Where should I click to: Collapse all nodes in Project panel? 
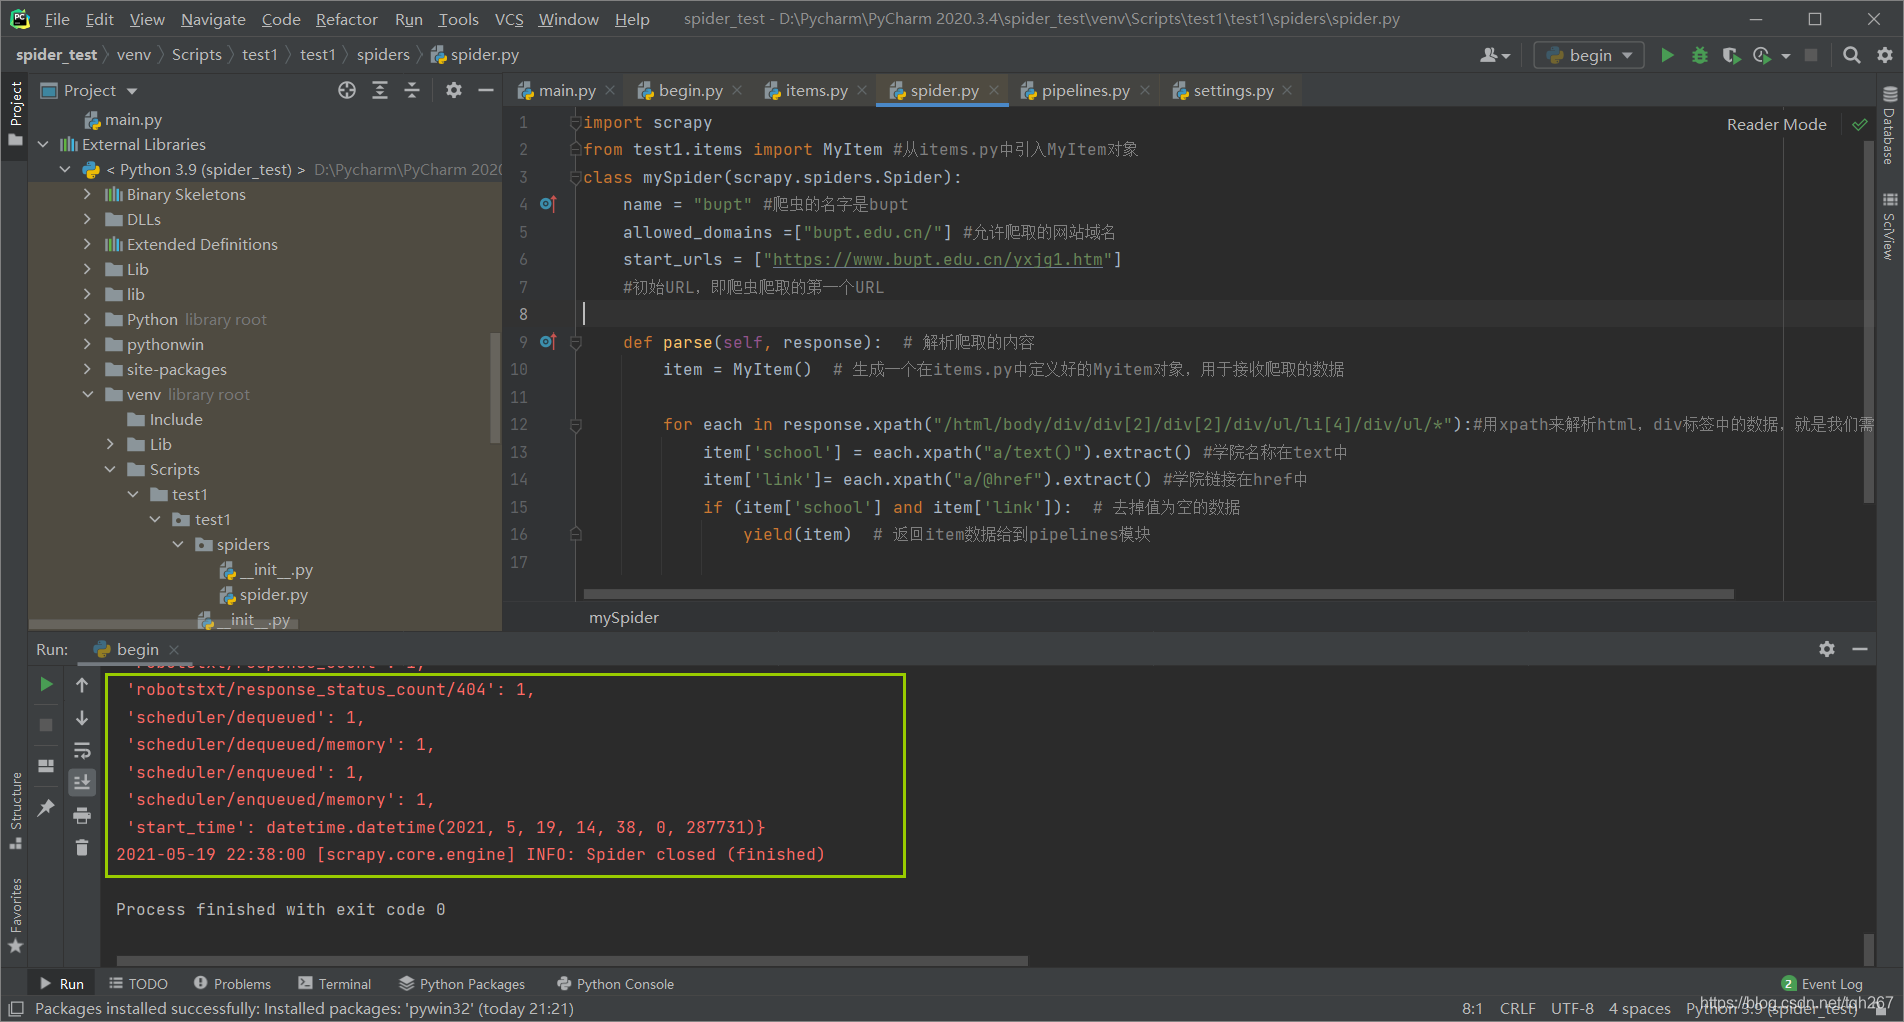412,91
